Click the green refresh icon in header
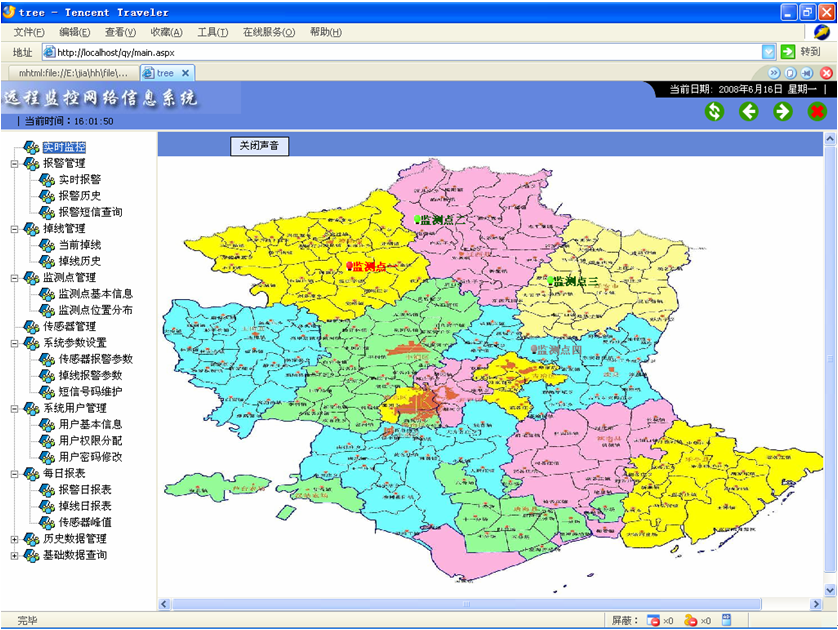Viewport: 838px width, 630px height. coord(714,111)
